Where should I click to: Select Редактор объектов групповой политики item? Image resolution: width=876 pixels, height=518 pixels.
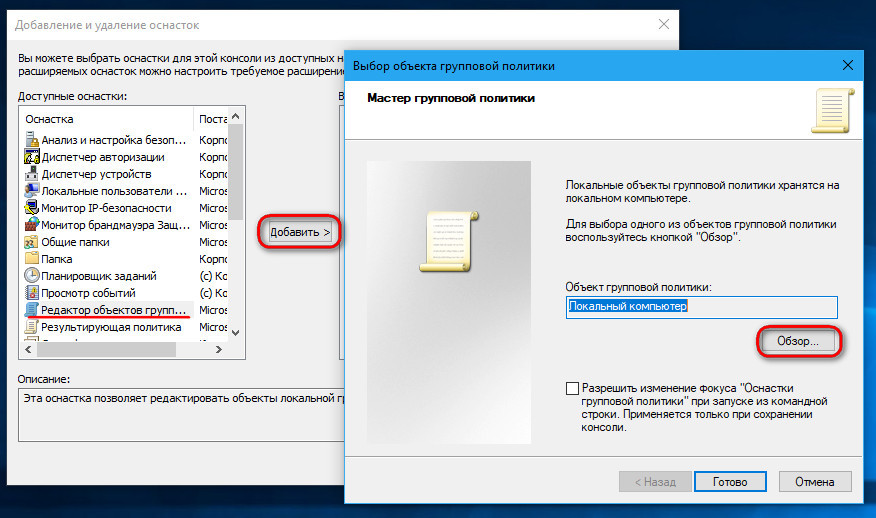click(112, 310)
